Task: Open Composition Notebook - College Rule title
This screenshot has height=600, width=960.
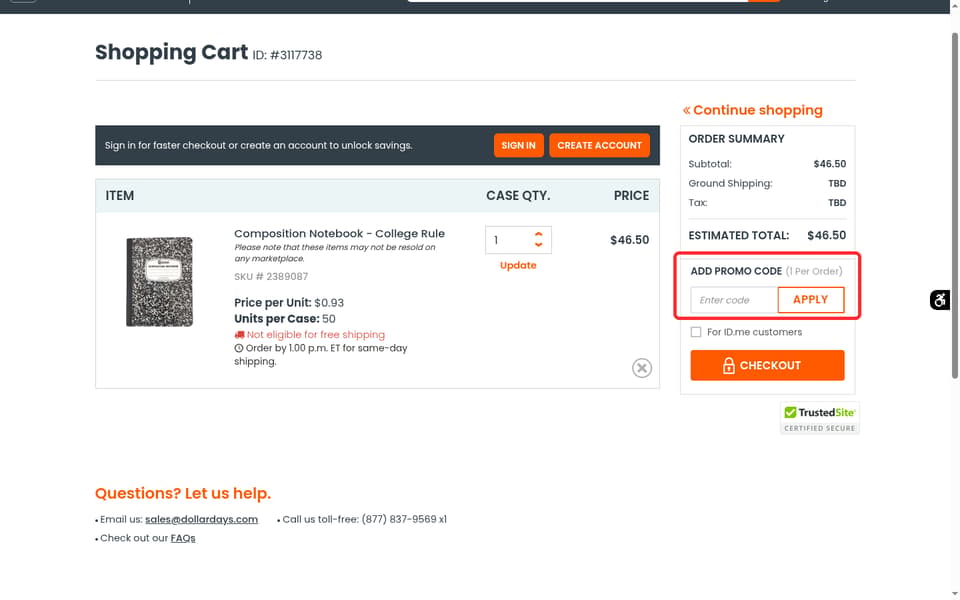Action: click(x=339, y=233)
